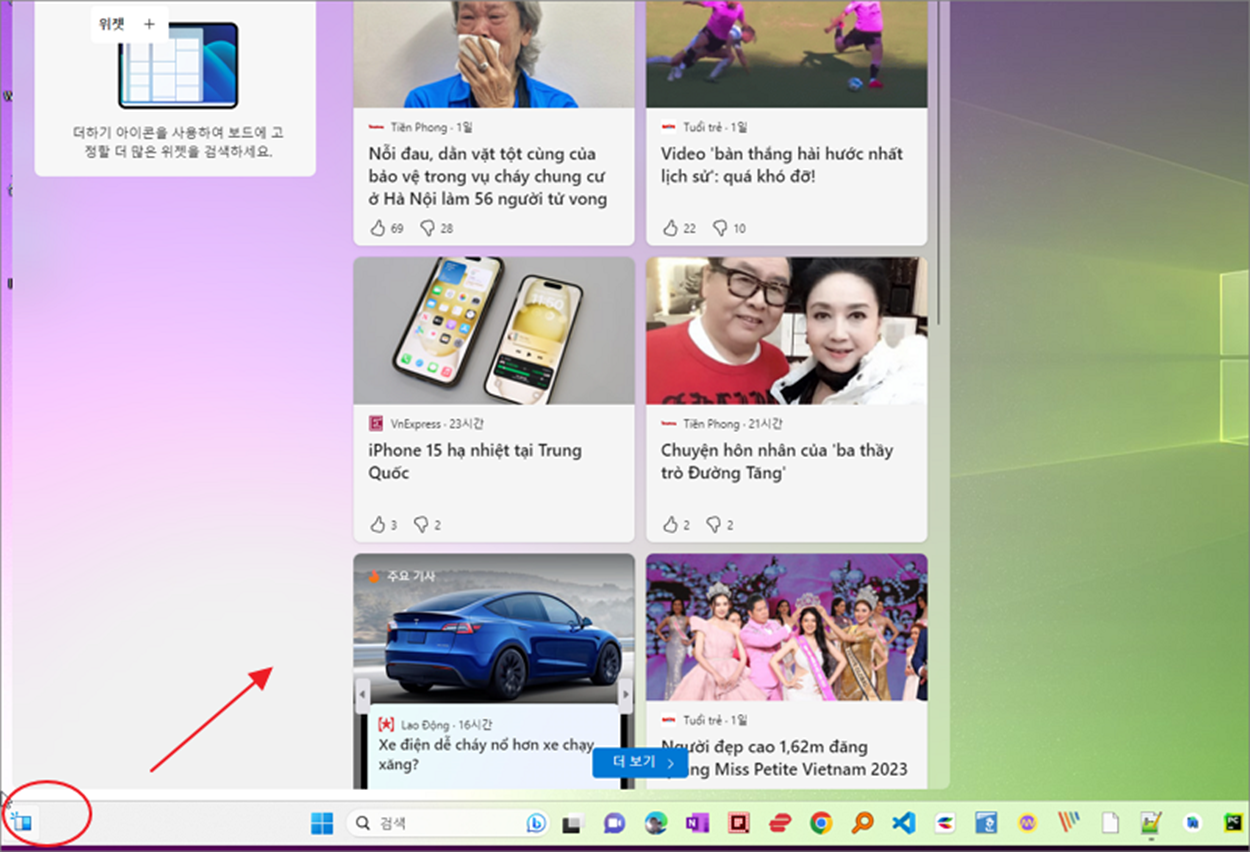This screenshot has width=1250, height=852.
Task: Open Microsoft Edge from the taskbar
Action: (655, 823)
